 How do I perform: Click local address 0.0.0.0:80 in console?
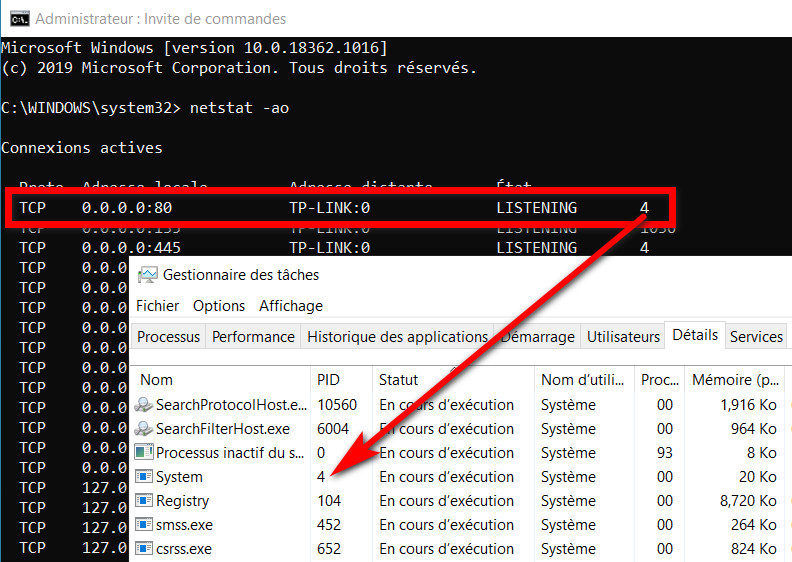tap(127, 208)
